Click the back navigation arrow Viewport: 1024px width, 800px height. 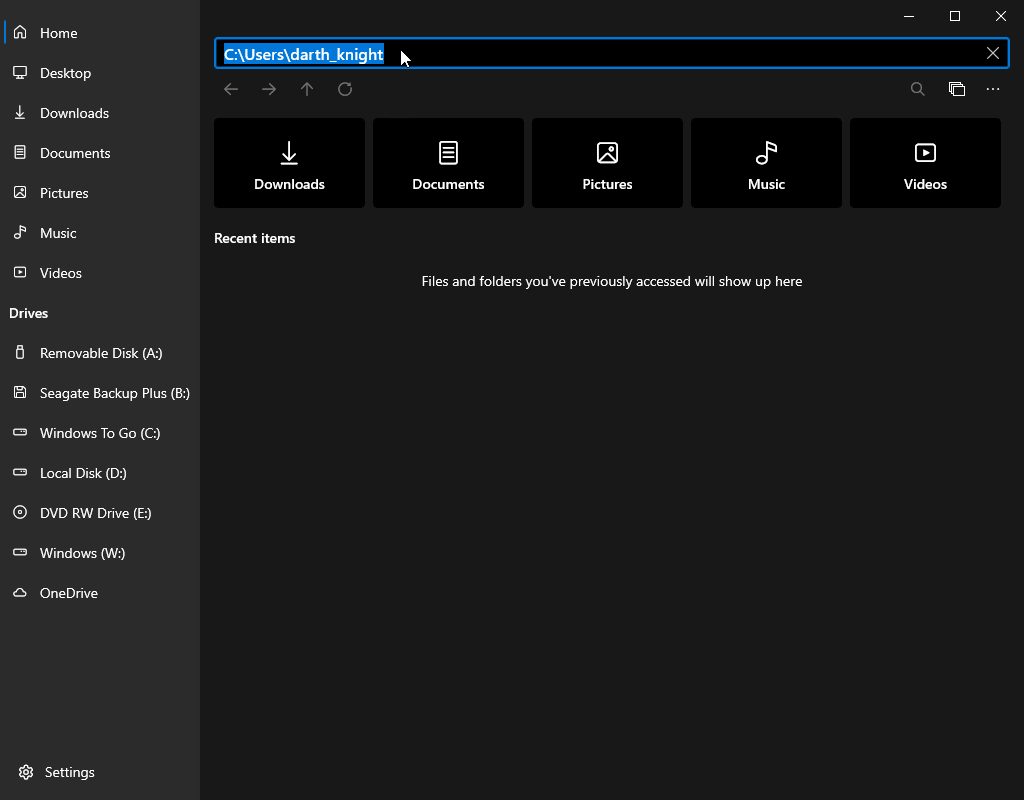(x=231, y=89)
